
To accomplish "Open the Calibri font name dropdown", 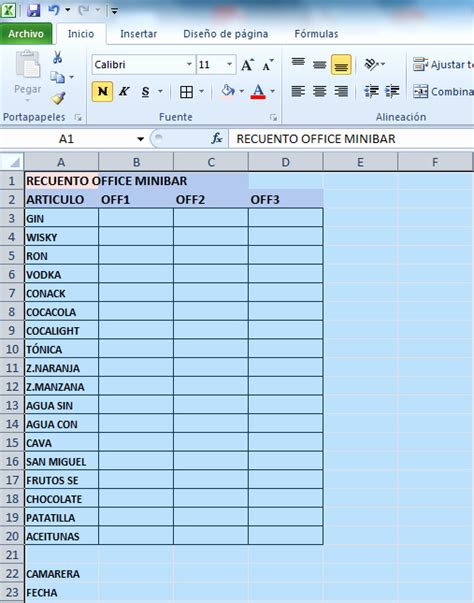I will [190, 64].
